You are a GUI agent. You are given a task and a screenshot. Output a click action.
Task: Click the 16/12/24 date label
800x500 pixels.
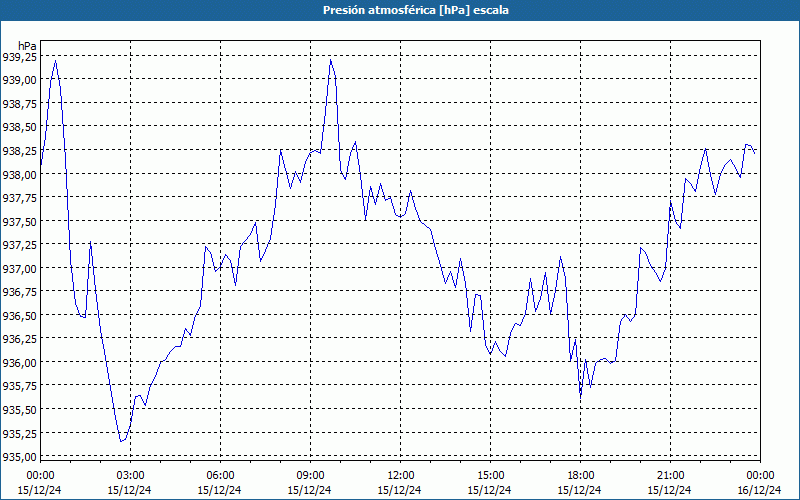pyautogui.click(x=760, y=490)
